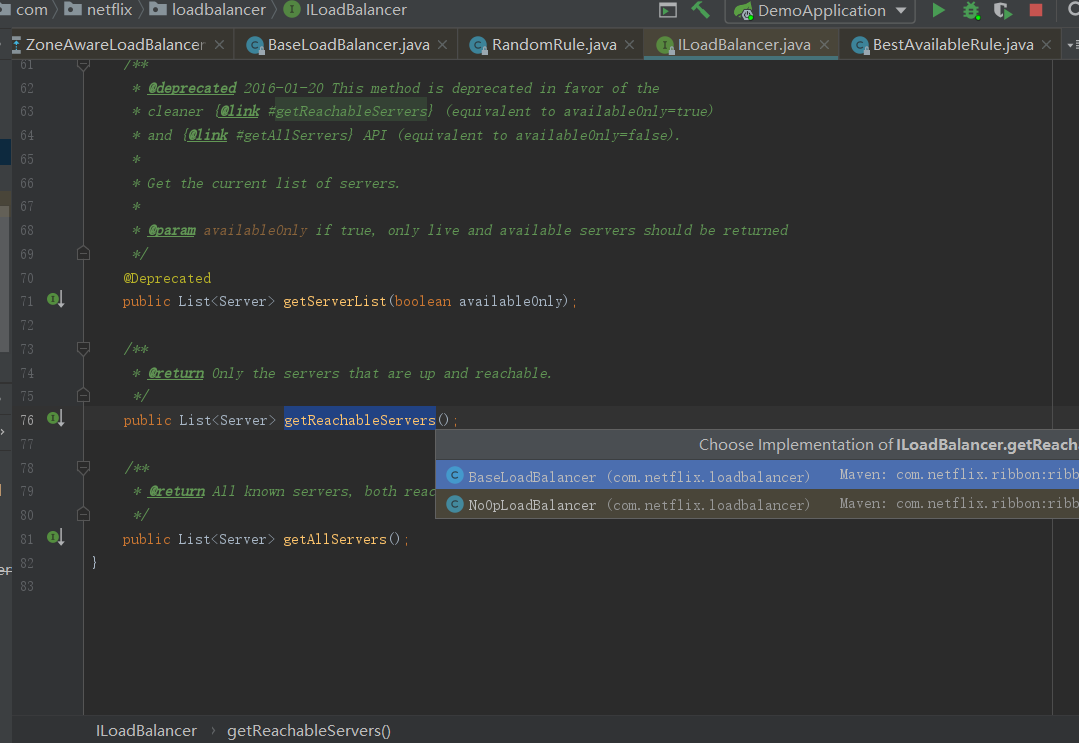Click the @param tag on line 68
This screenshot has width=1079, height=743.
(x=172, y=230)
